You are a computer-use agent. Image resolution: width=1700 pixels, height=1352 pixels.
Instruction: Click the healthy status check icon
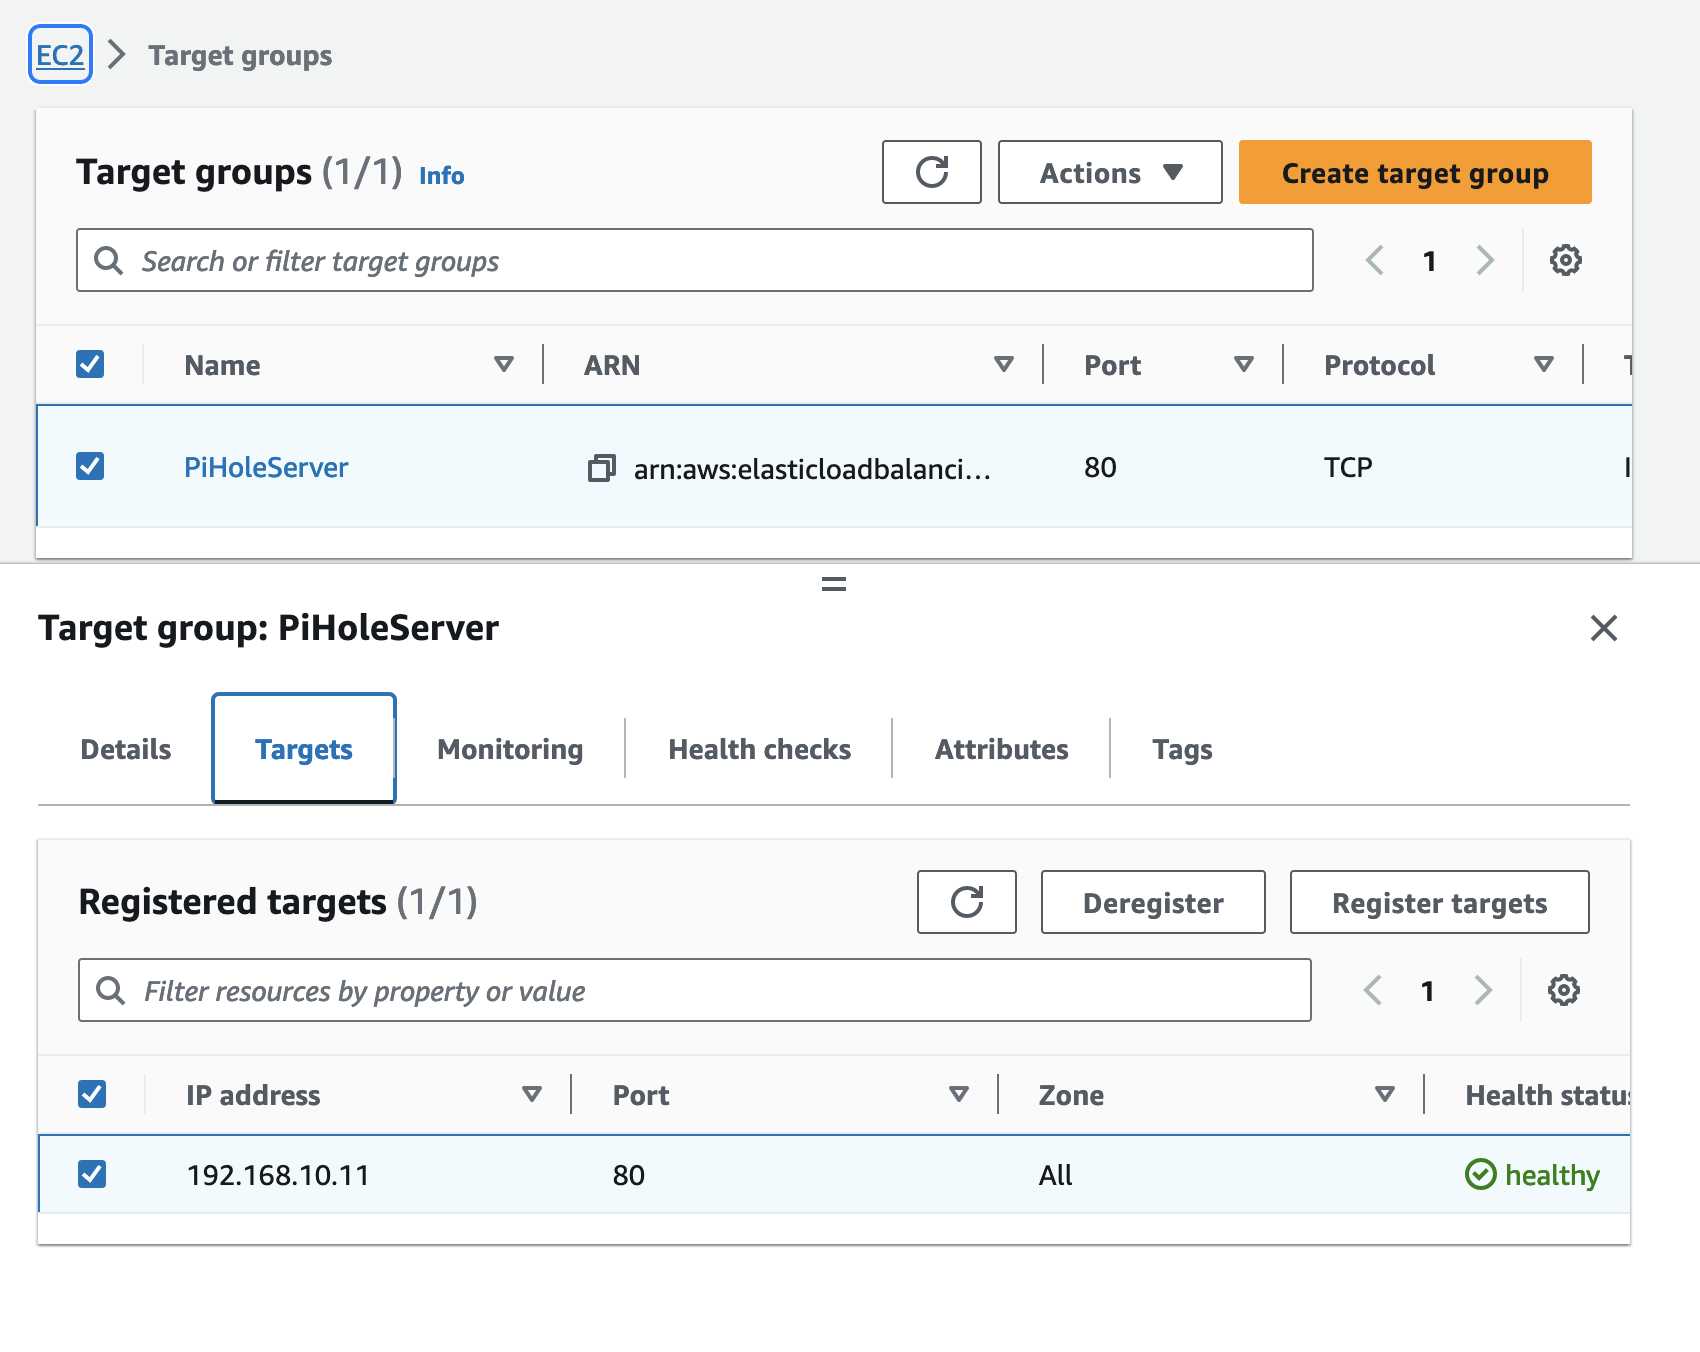tap(1481, 1175)
